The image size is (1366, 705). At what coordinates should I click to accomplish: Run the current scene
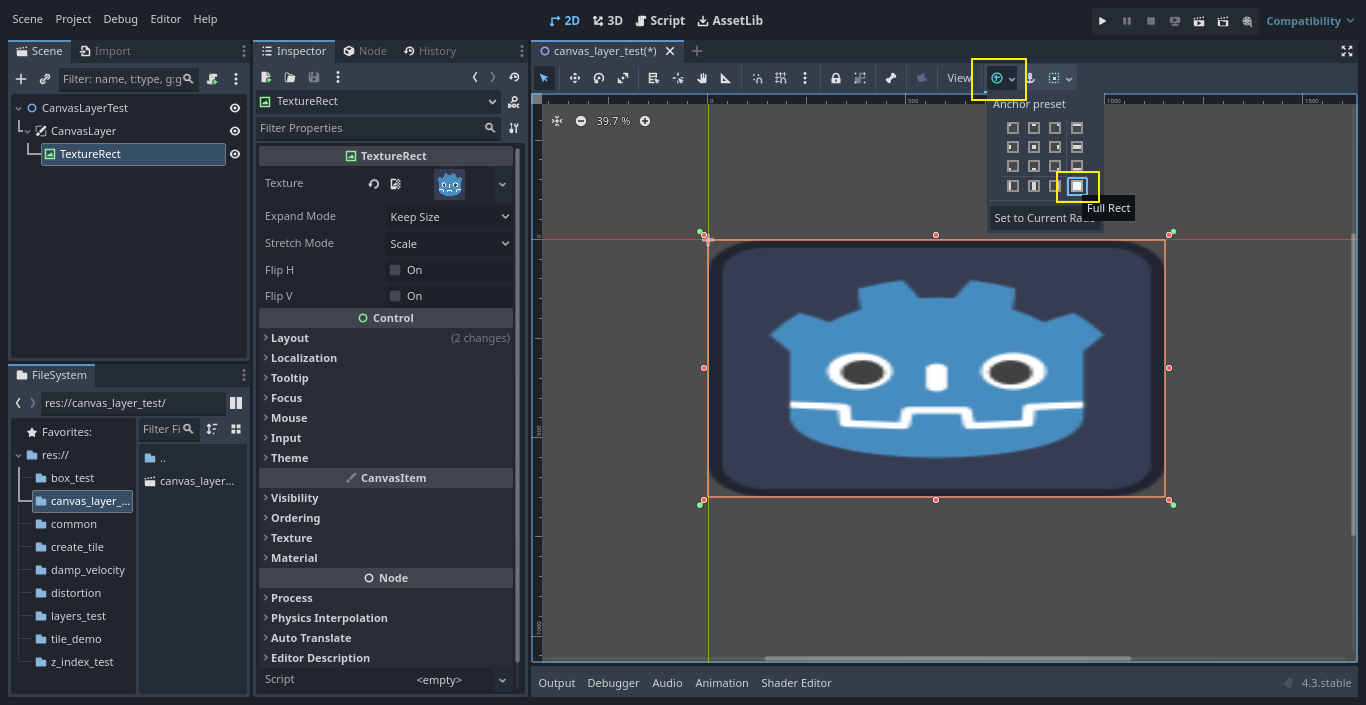click(1199, 20)
